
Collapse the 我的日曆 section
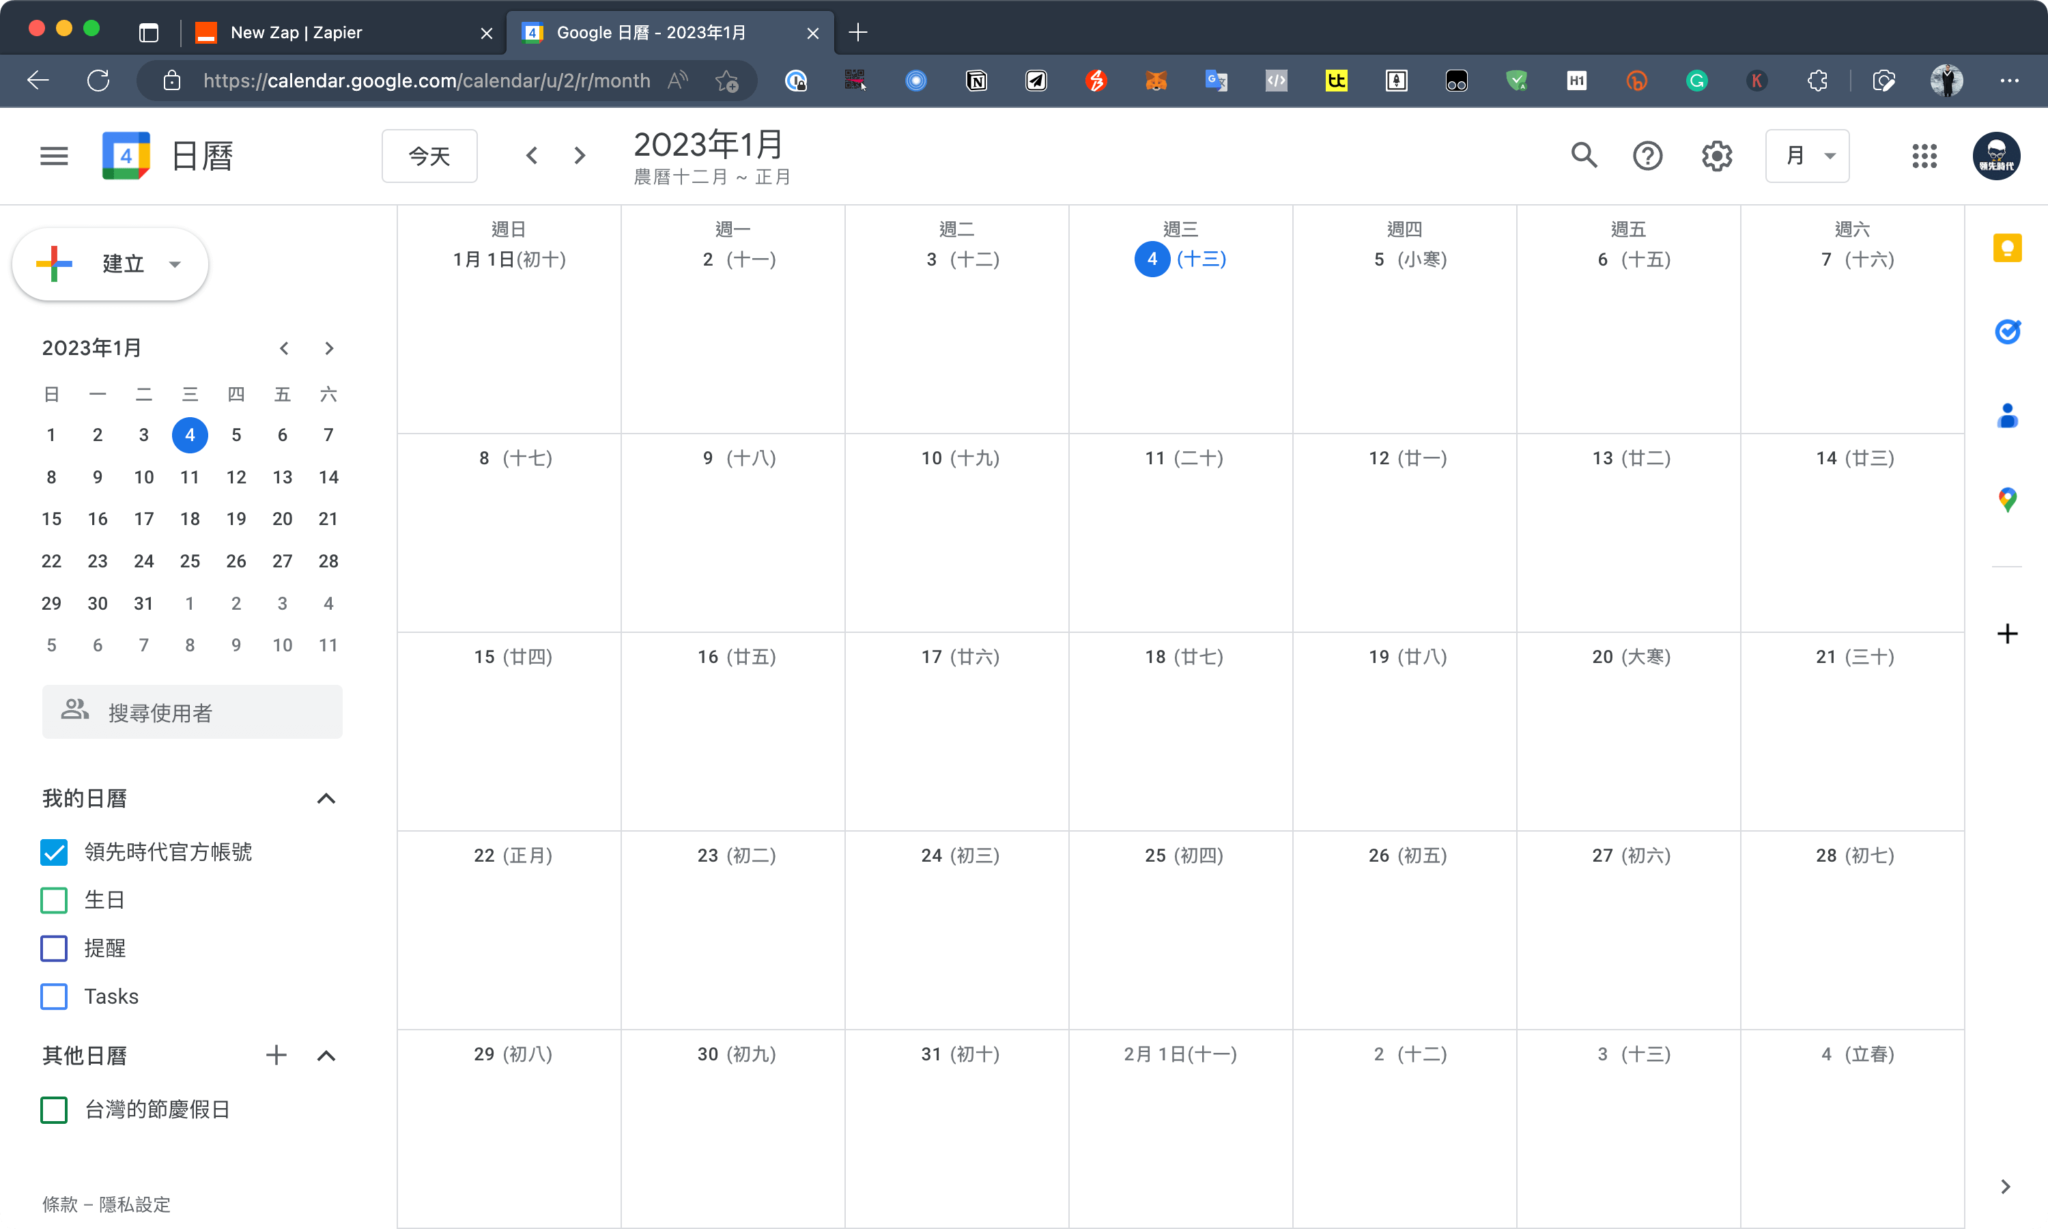(325, 798)
